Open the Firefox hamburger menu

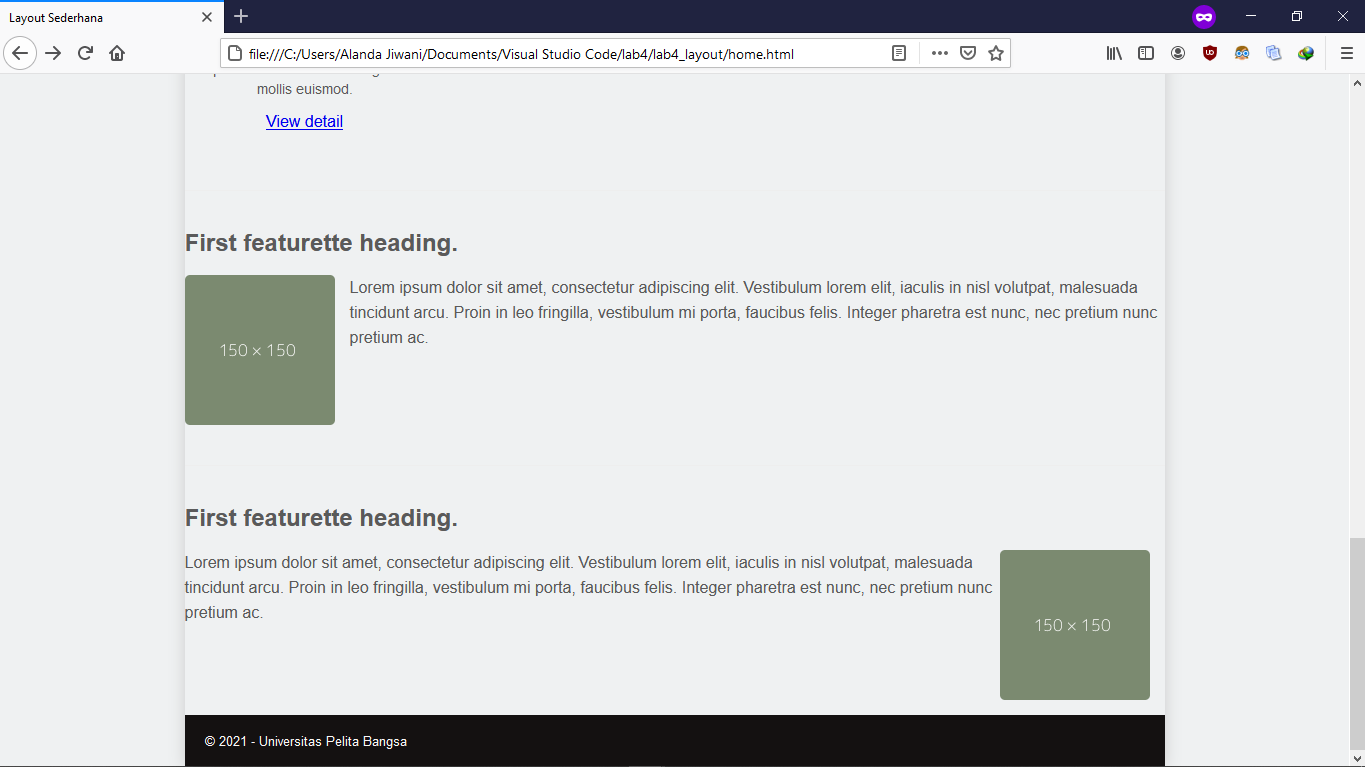tap(1347, 54)
